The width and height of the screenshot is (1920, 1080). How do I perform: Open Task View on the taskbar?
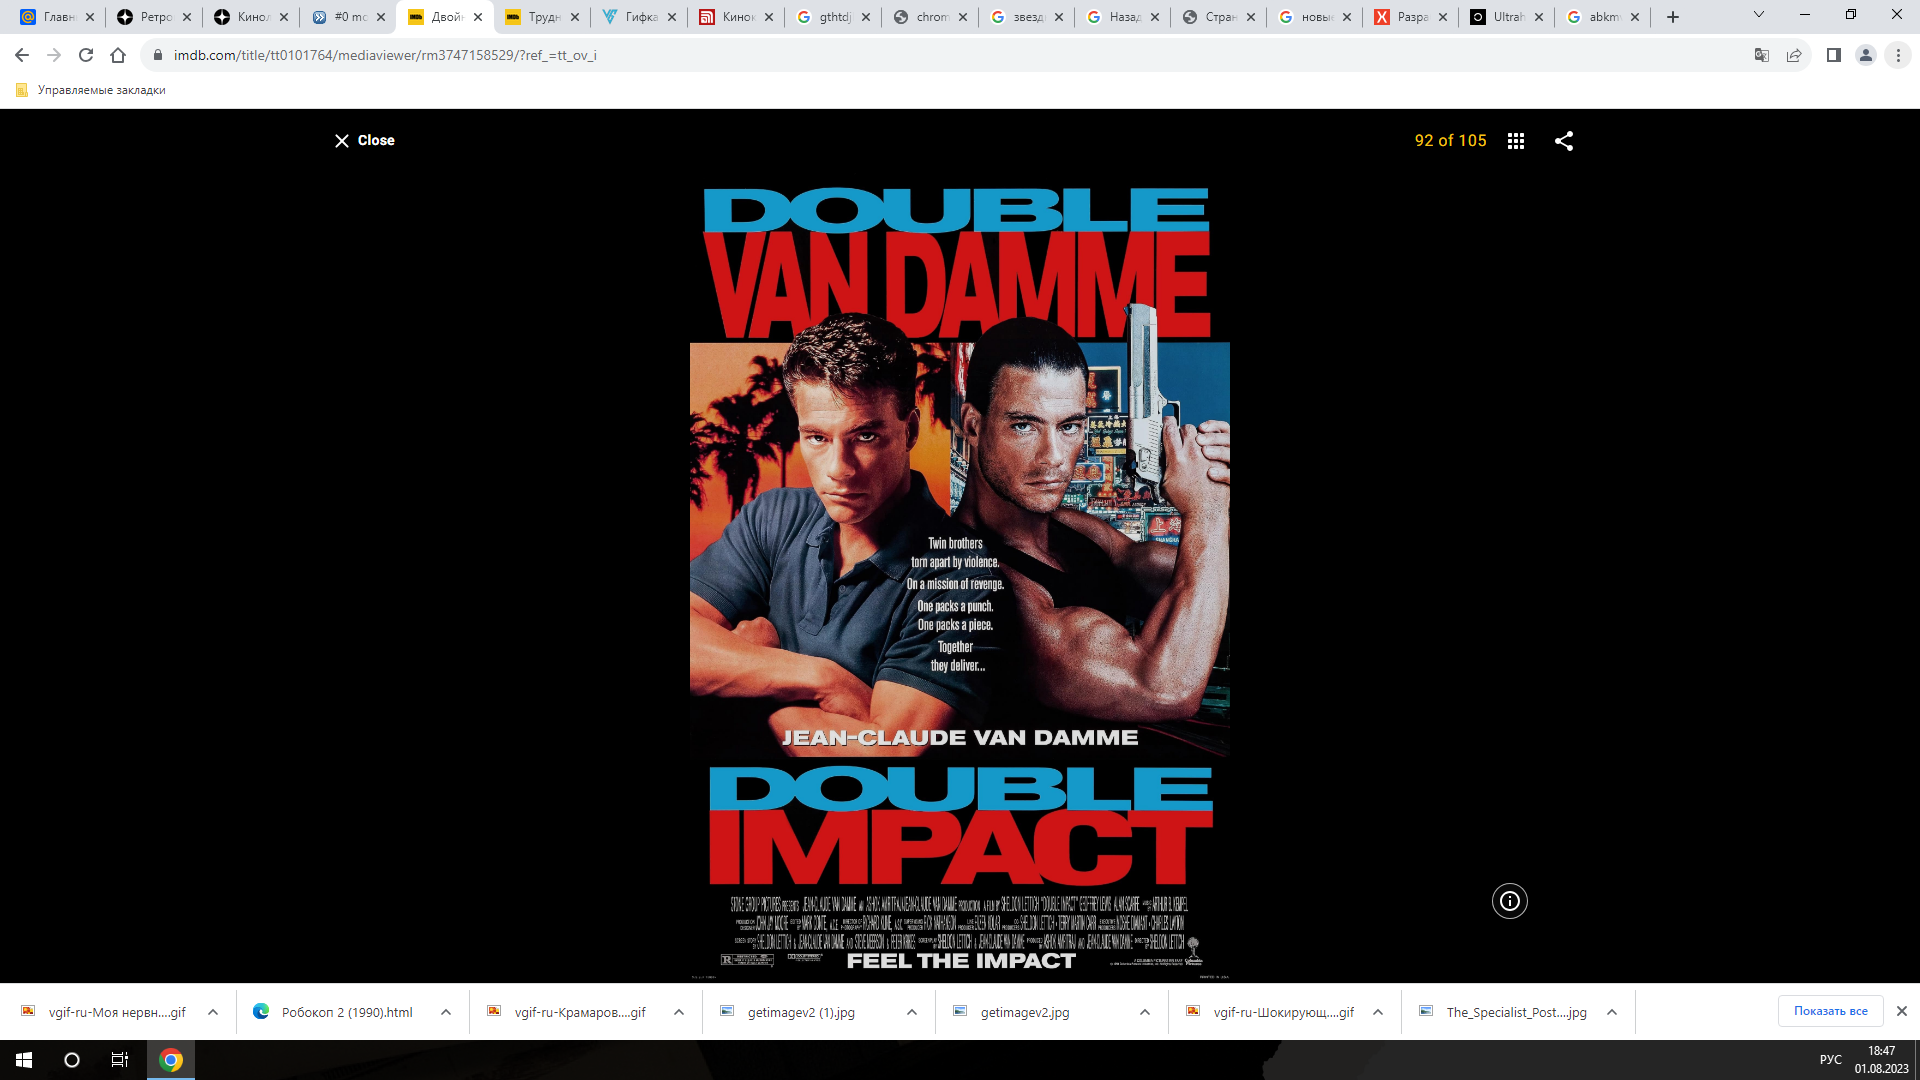pyautogui.click(x=120, y=1060)
